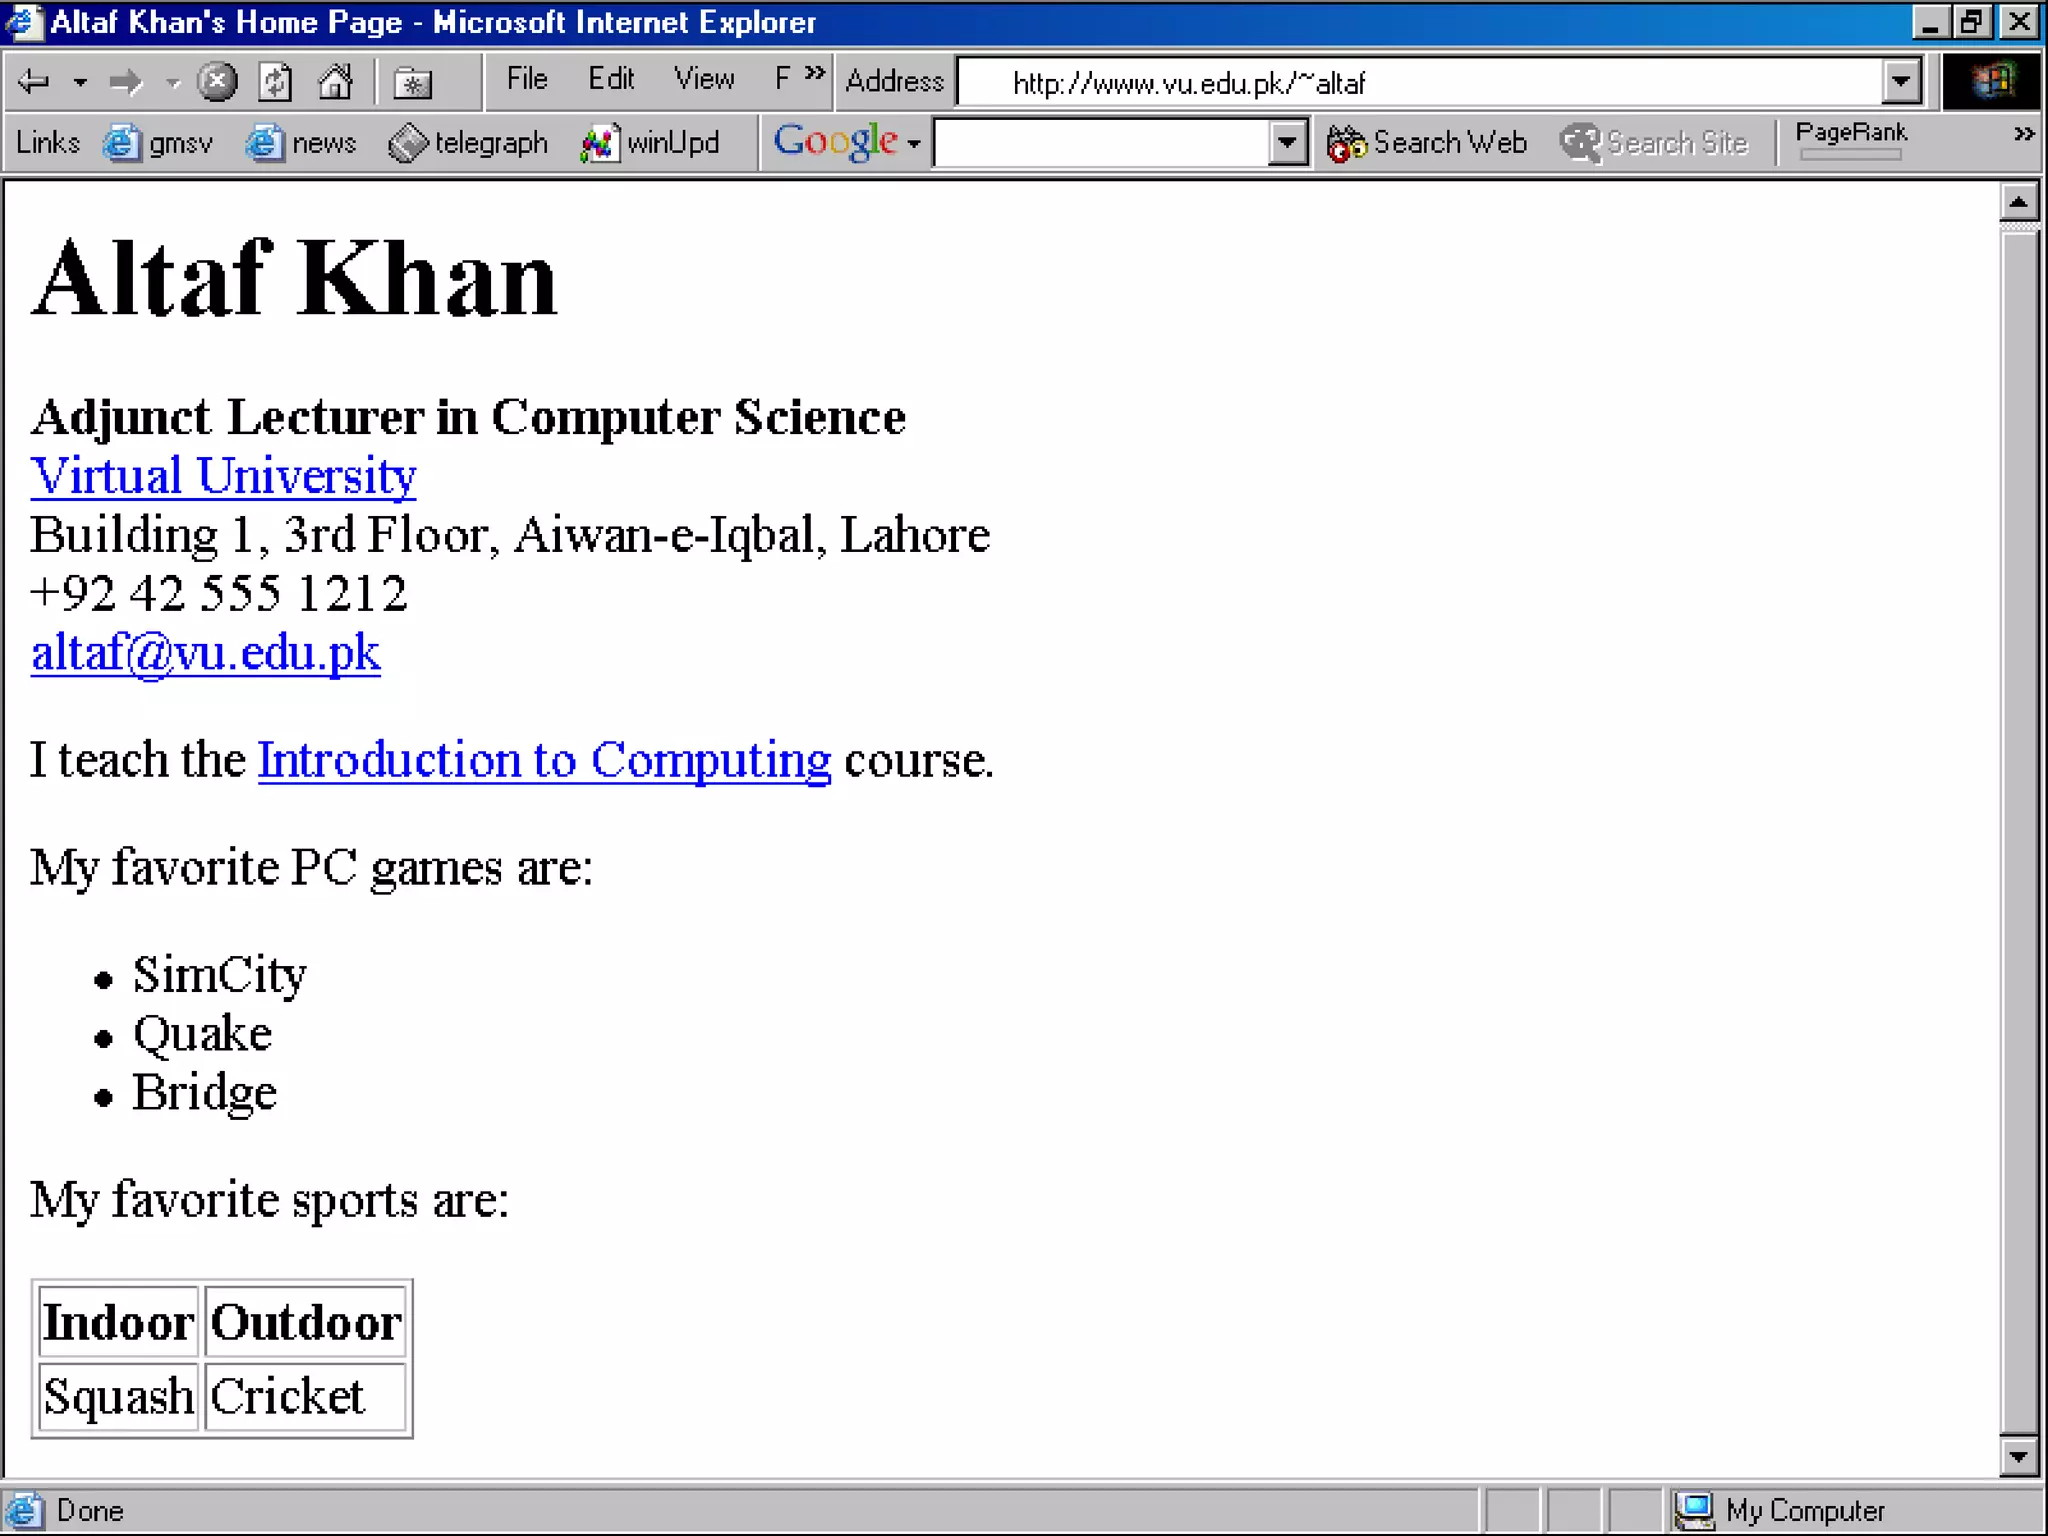Click inside the Google search field
2048x1536 pixels.
coord(1100,143)
